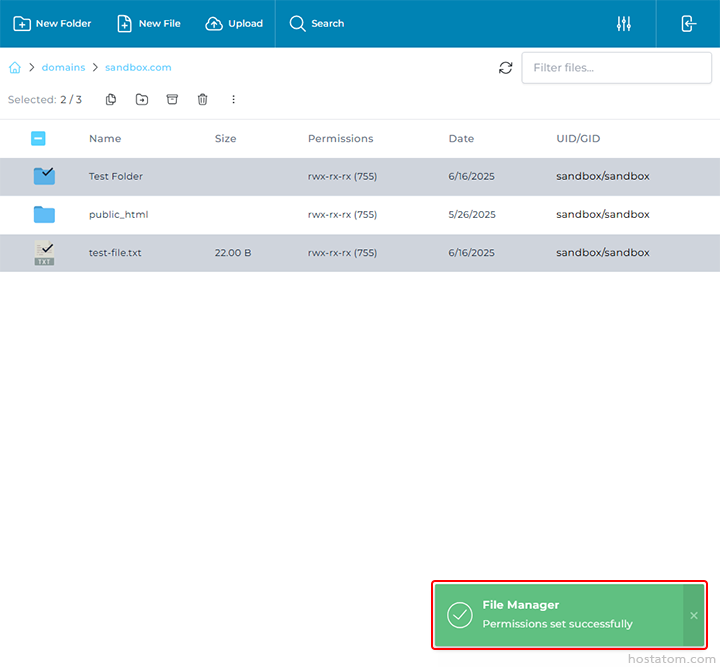Uncheck the test-file.txt file icon
The height and width of the screenshot is (667, 720).
coord(44,252)
